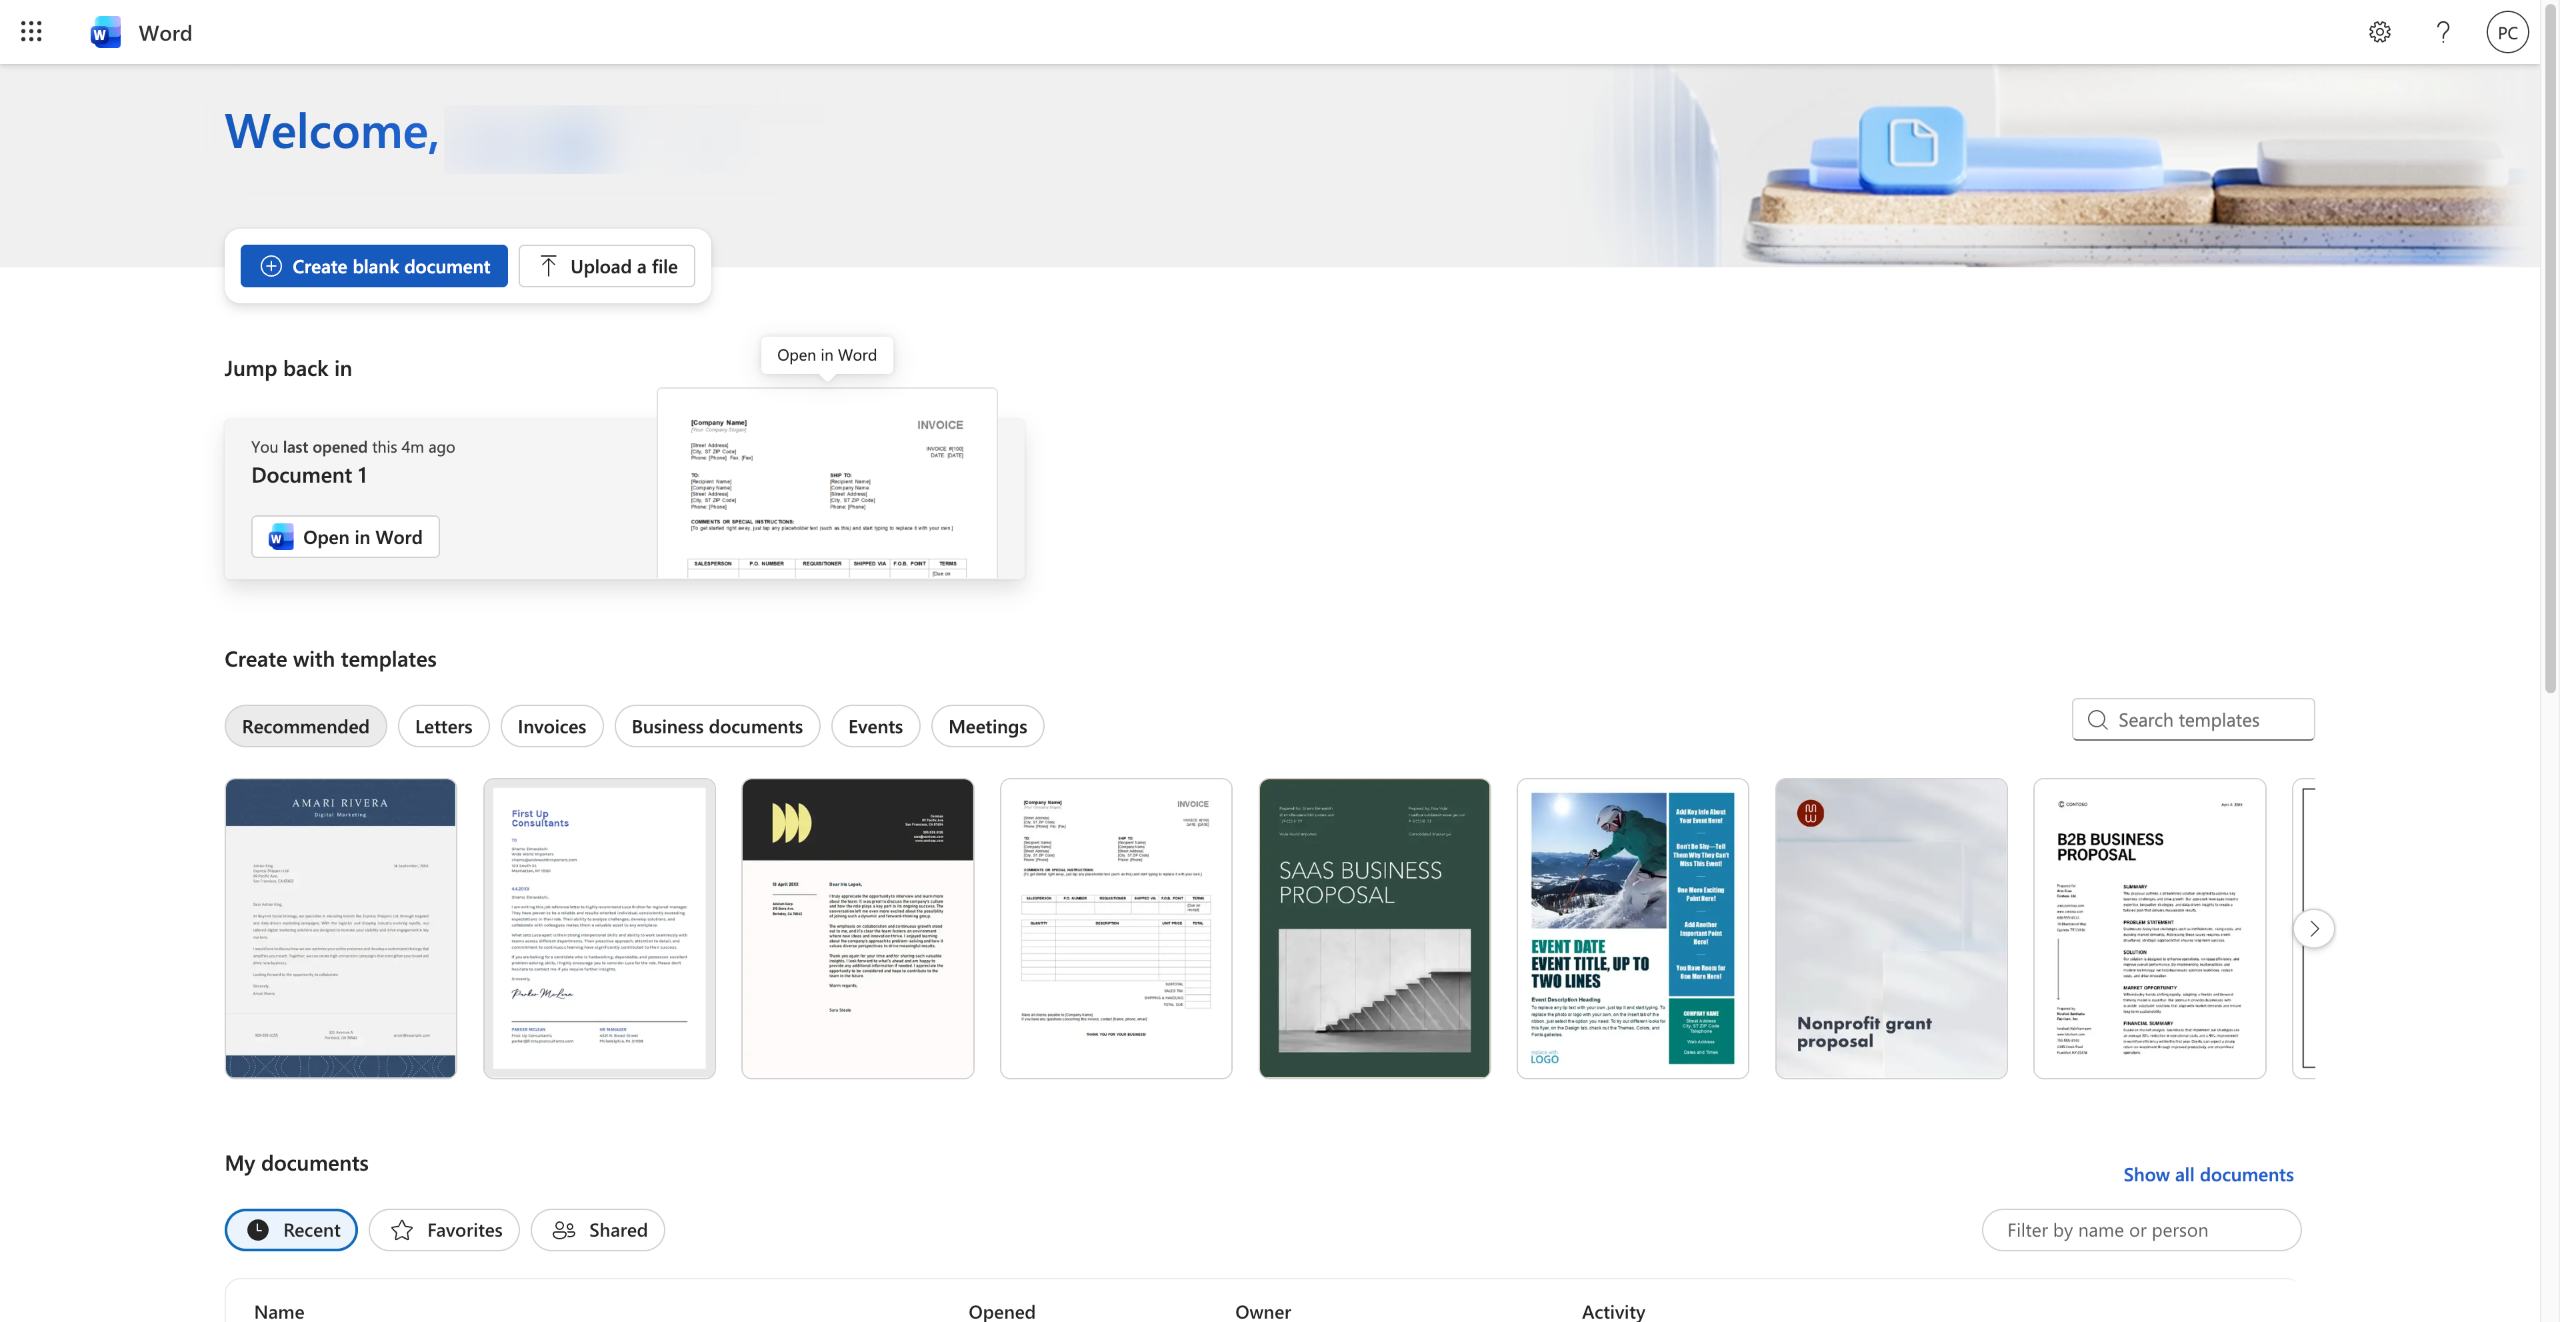Screen dimensions: 2560x1322
Task: Click magnifier icon in Search templates
Action: tap(2097, 720)
